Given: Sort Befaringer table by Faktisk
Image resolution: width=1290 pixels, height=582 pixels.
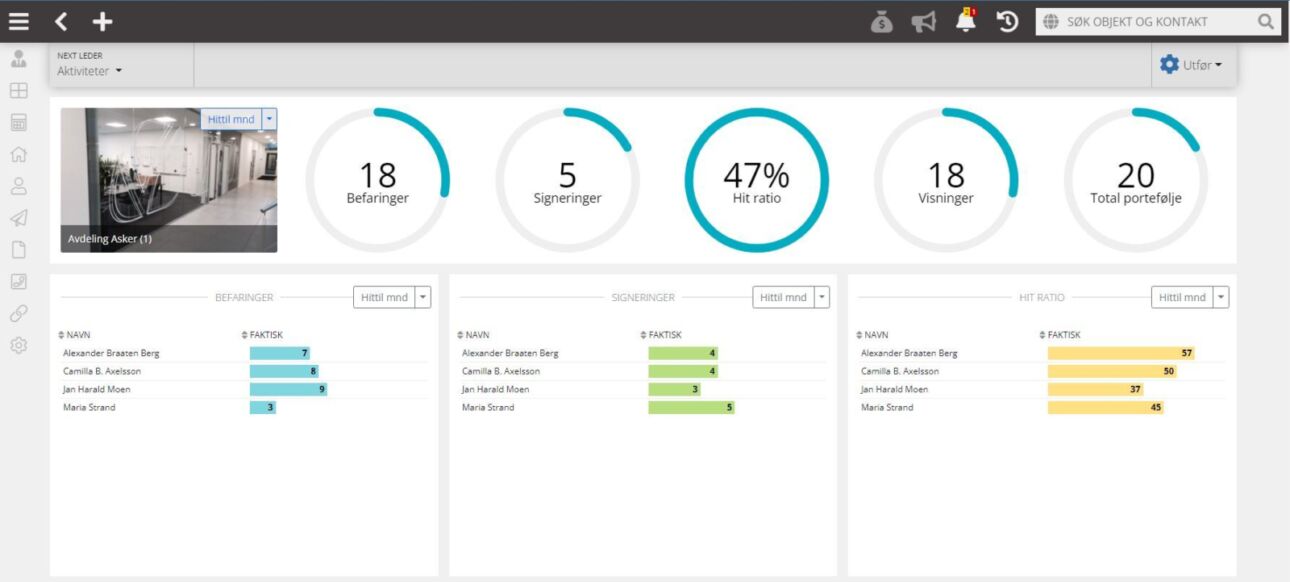Looking at the screenshot, I should point(262,335).
